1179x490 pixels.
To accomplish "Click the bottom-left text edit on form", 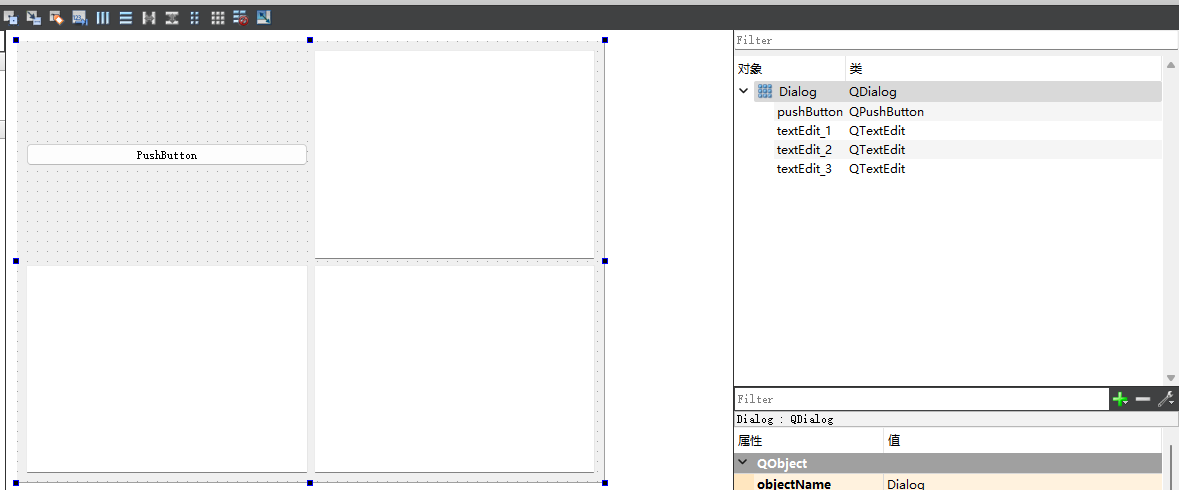I will (167, 369).
